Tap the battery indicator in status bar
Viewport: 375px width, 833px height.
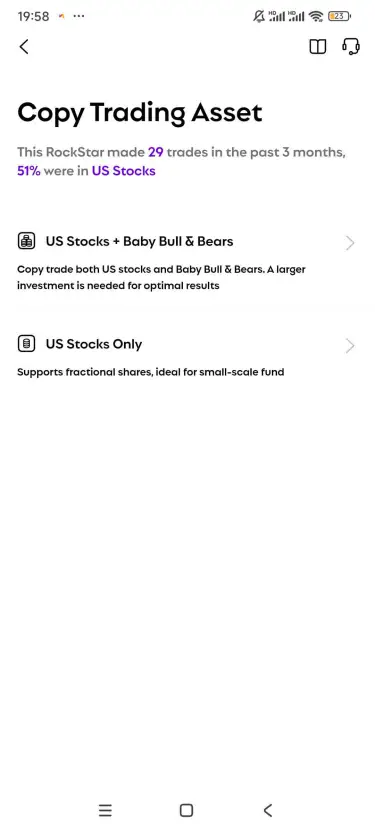pyautogui.click(x=339, y=16)
